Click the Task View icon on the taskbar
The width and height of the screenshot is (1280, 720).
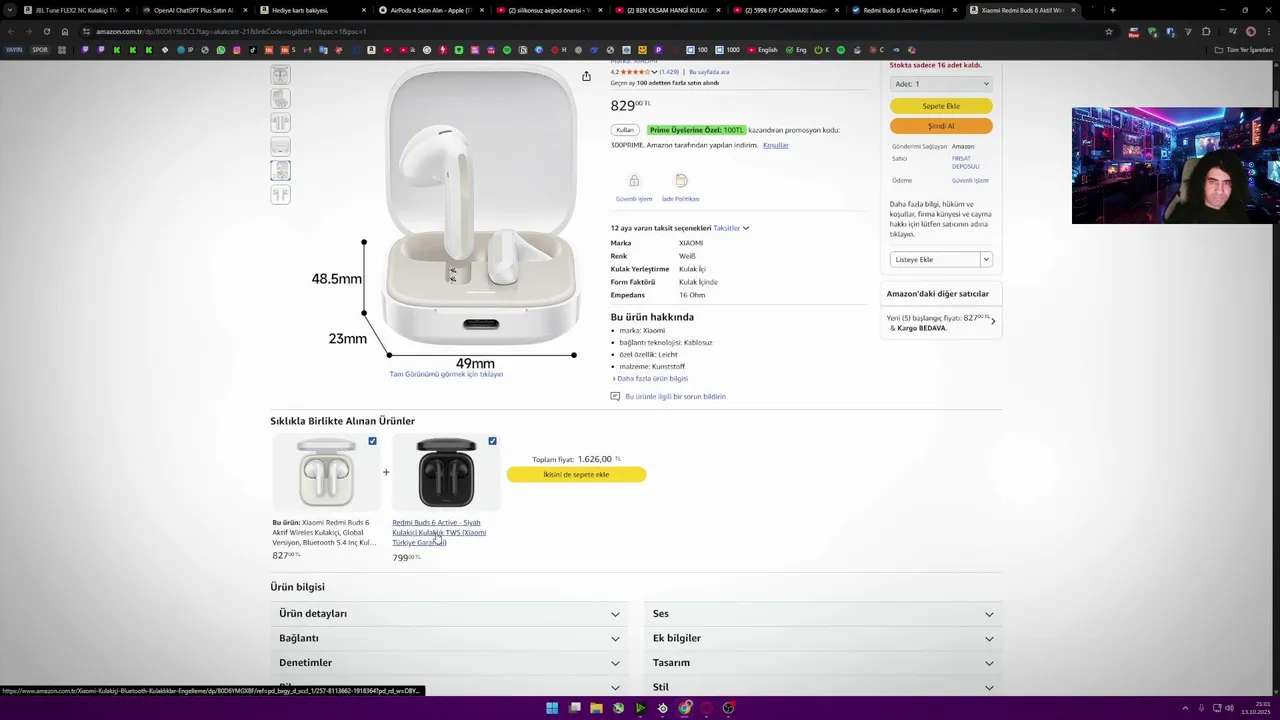pyautogui.click(x=574, y=708)
